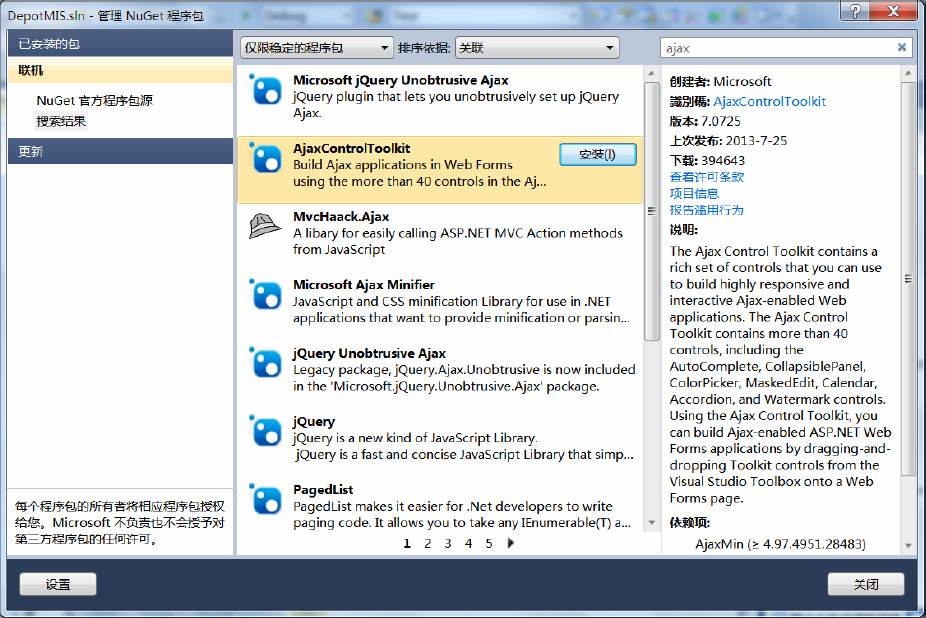This screenshot has height=618, width=926.
Task: Open AjaxControlToolkit identifier link
Action: pyautogui.click(x=770, y=102)
